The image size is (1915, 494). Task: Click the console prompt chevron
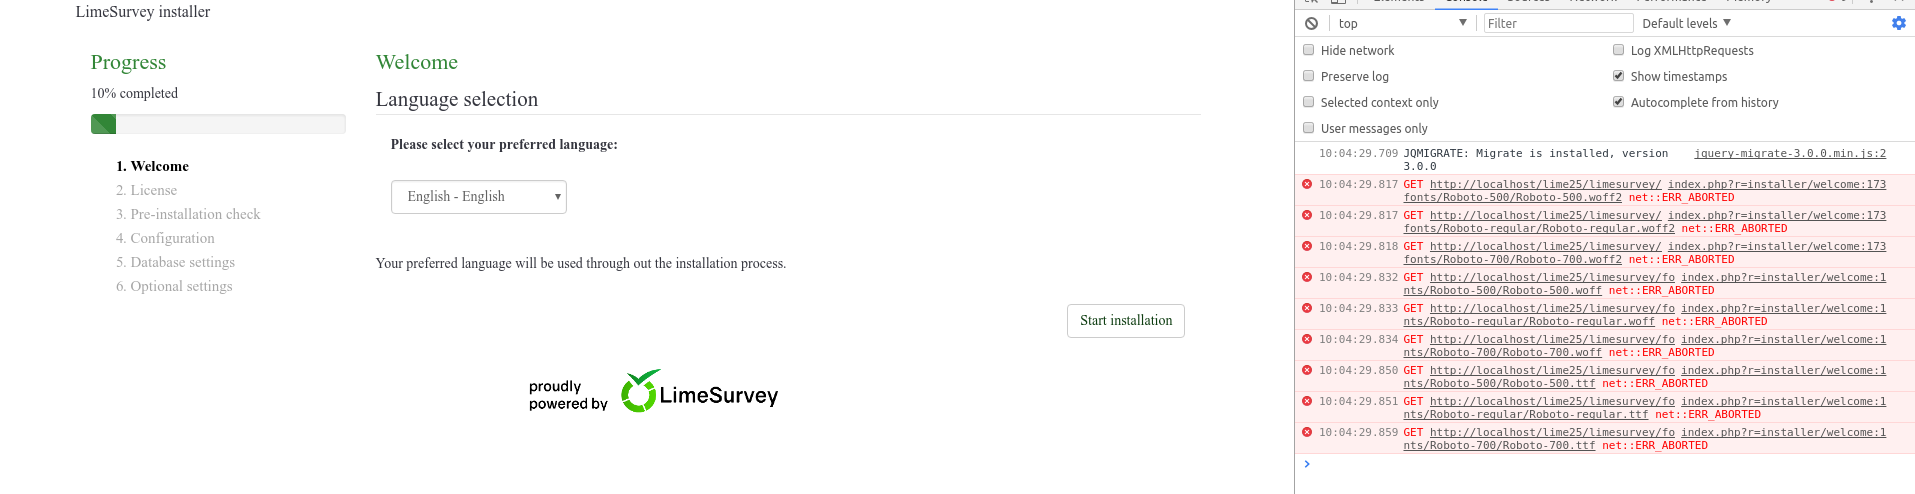[x=1307, y=464]
